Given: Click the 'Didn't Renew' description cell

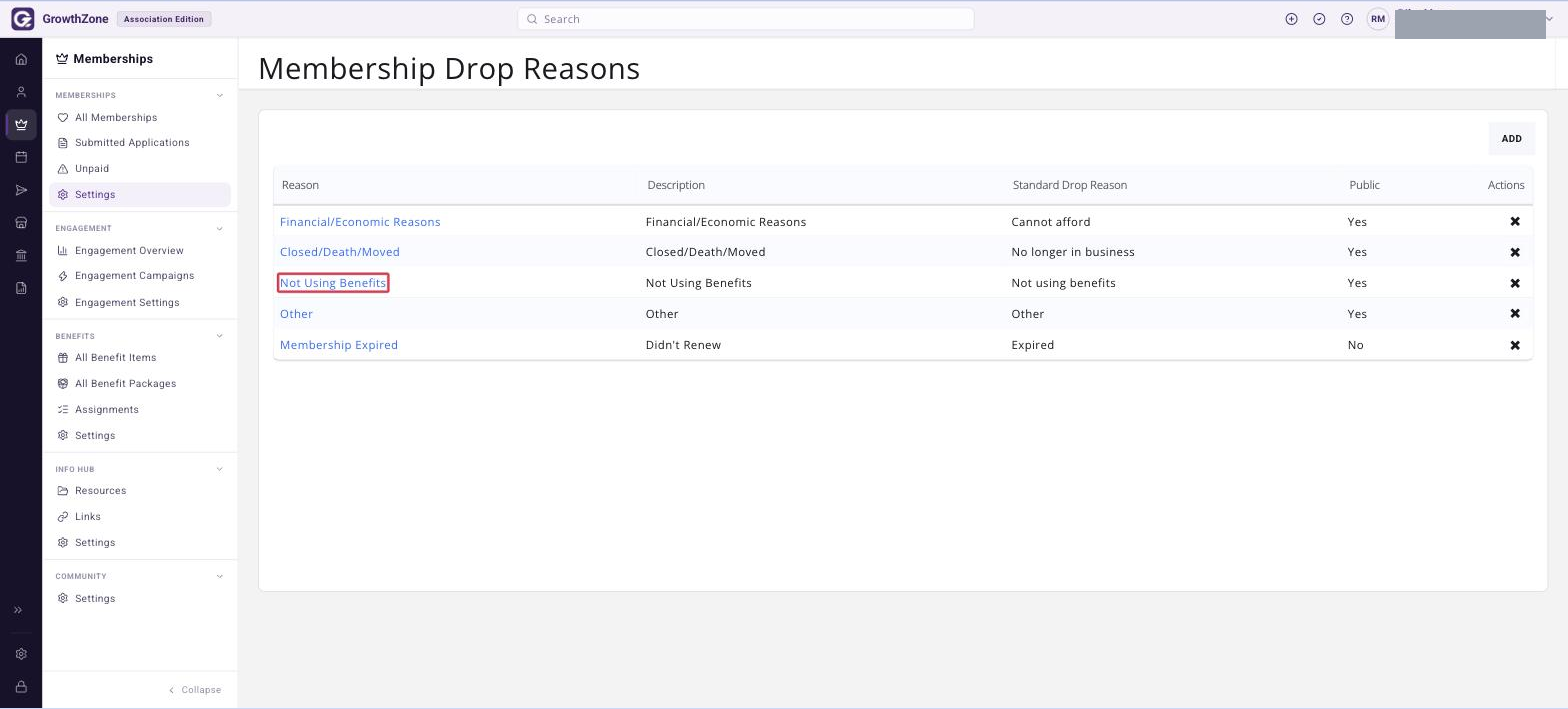Looking at the screenshot, I should pos(683,345).
